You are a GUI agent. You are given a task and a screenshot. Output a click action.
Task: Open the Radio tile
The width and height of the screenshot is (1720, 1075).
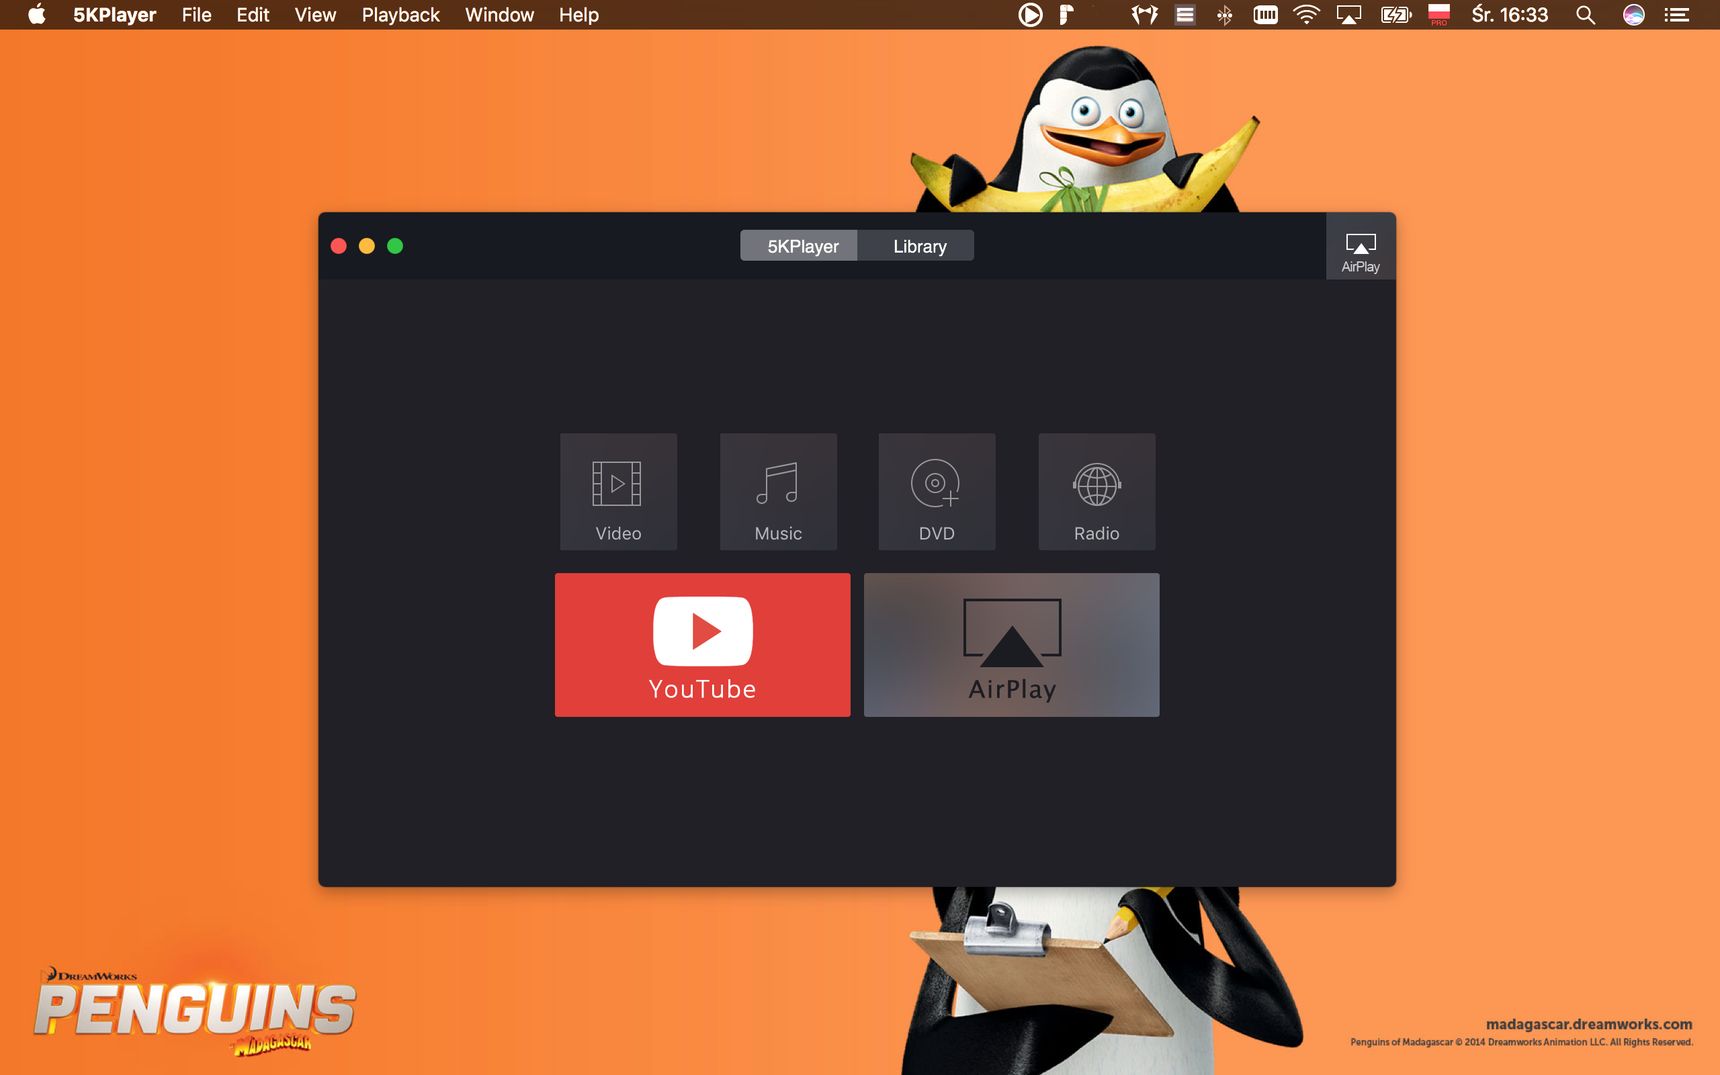coord(1097,491)
